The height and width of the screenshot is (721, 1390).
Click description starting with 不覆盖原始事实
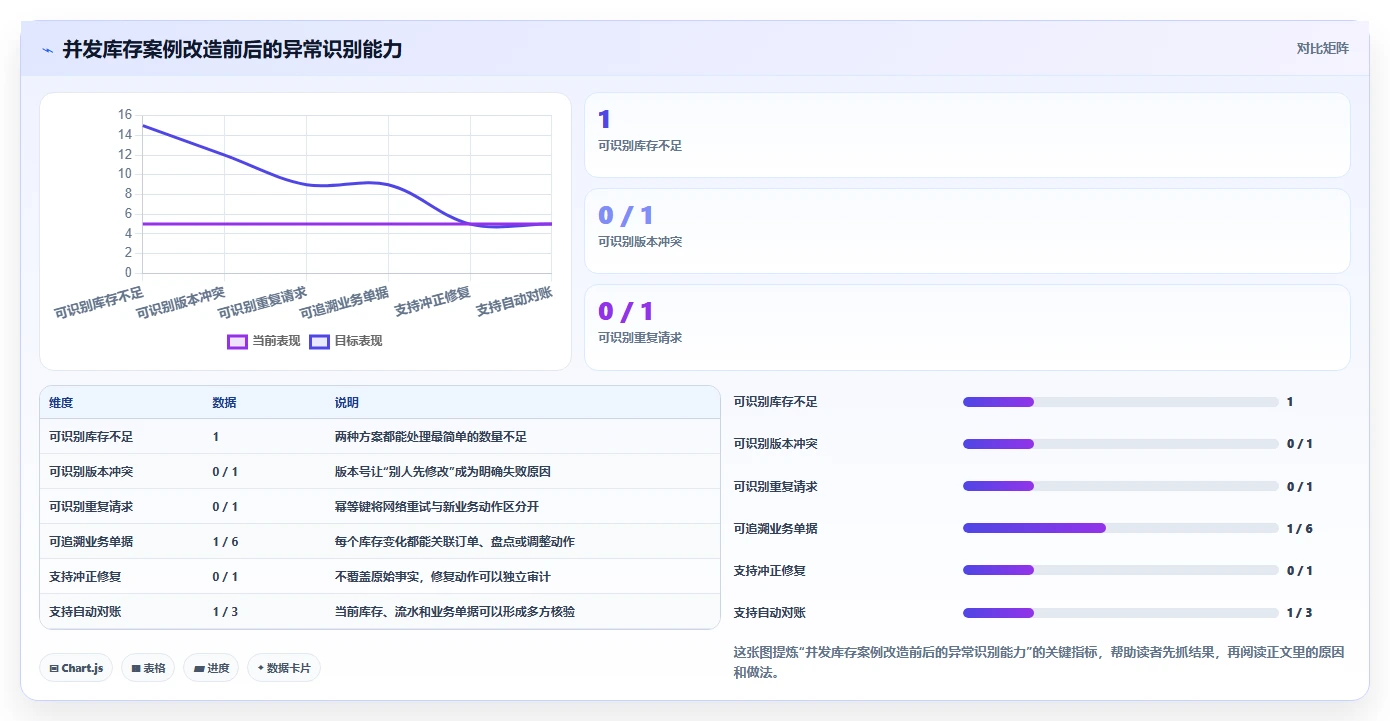pos(442,577)
